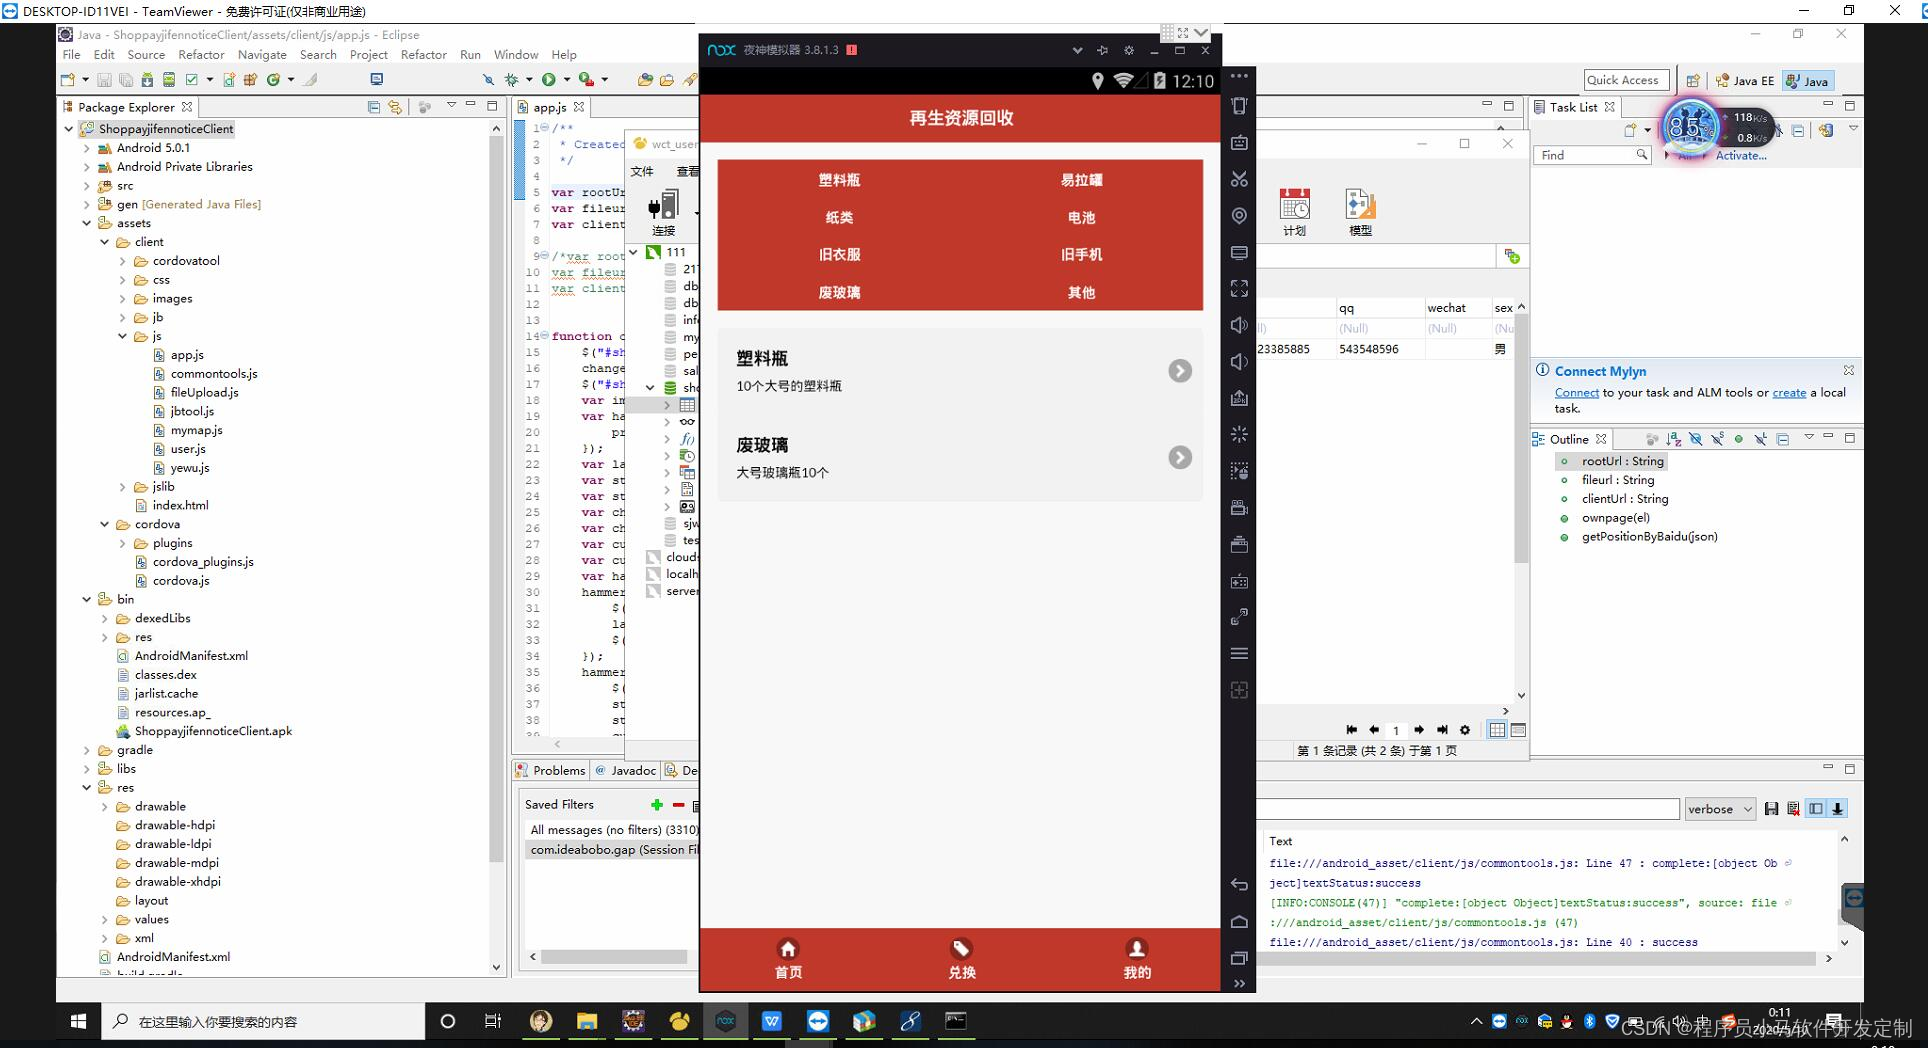Toggle Hide Fields in the Outline toolbar
The image size is (1928, 1048).
point(1696,439)
